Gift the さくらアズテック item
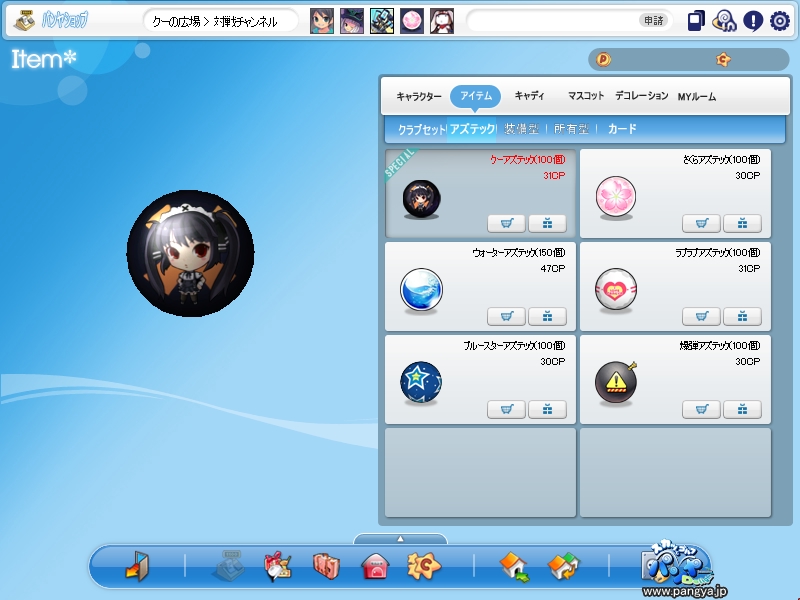 click(742, 223)
